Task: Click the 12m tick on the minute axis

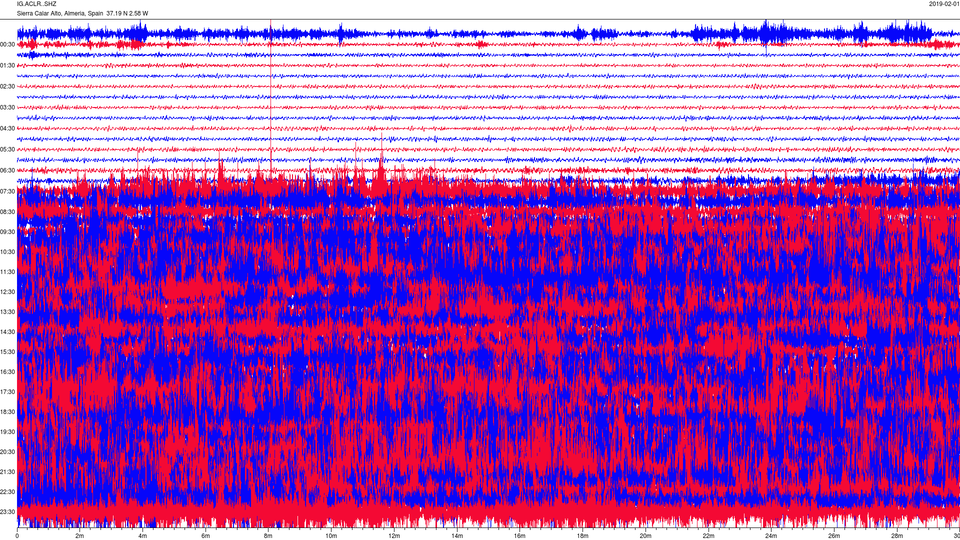Action: (394, 536)
